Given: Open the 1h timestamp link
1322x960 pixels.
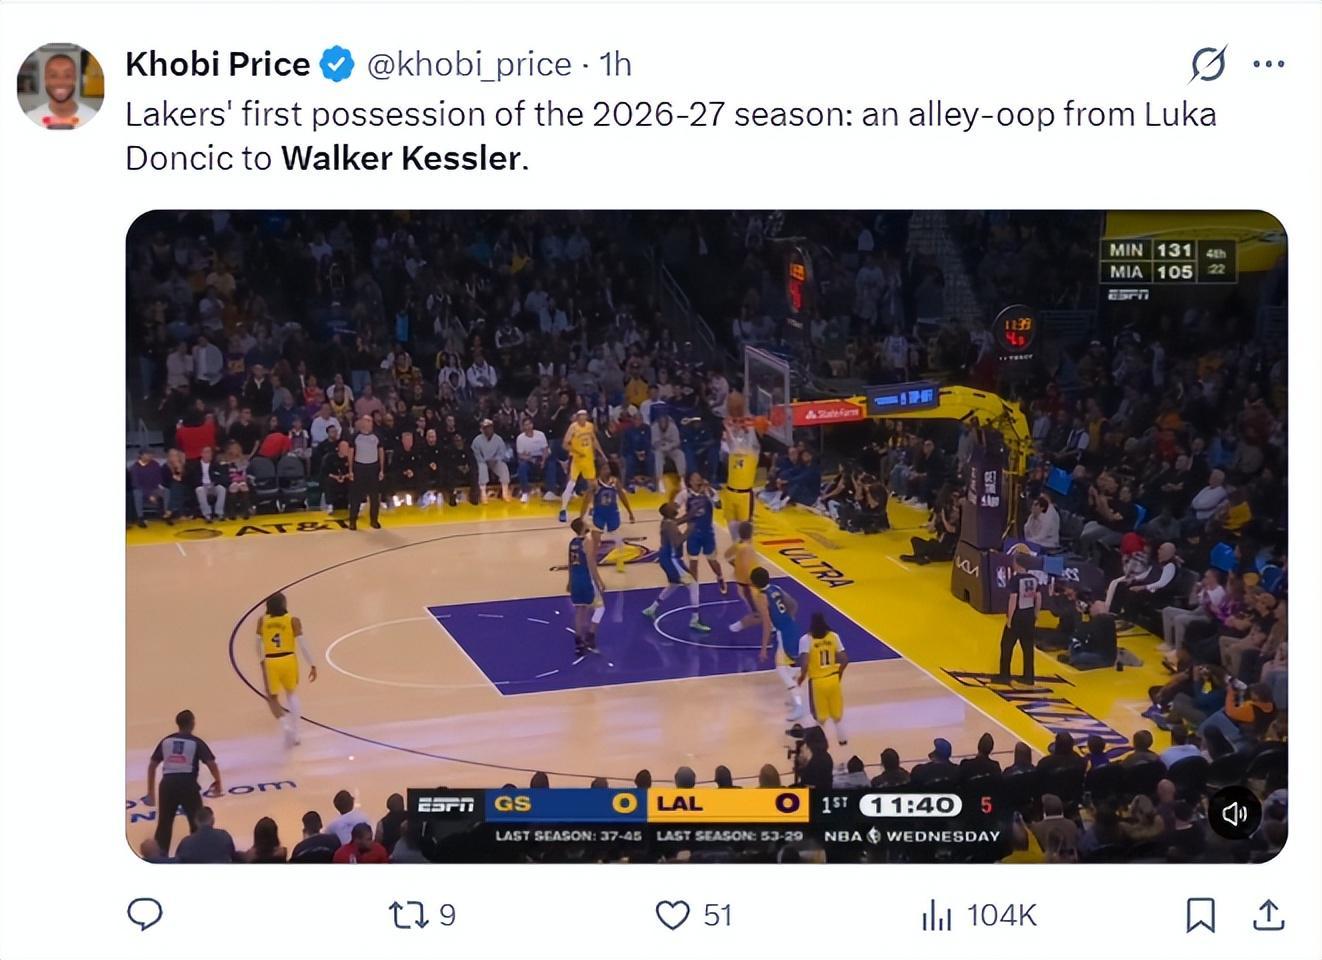Looking at the screenshot, I should 615,64.
